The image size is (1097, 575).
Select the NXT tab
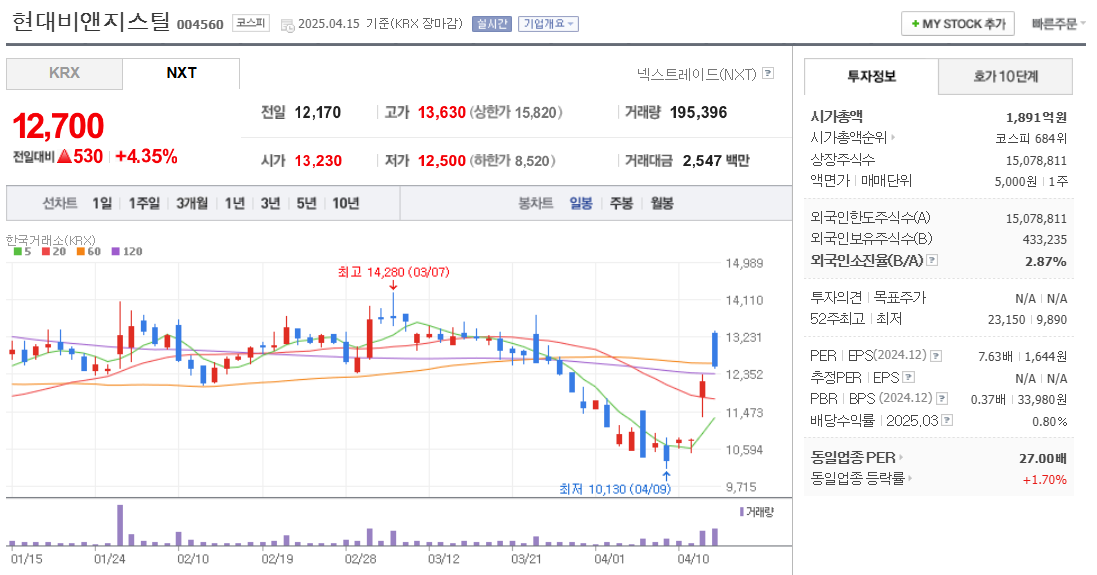[181, 73]
